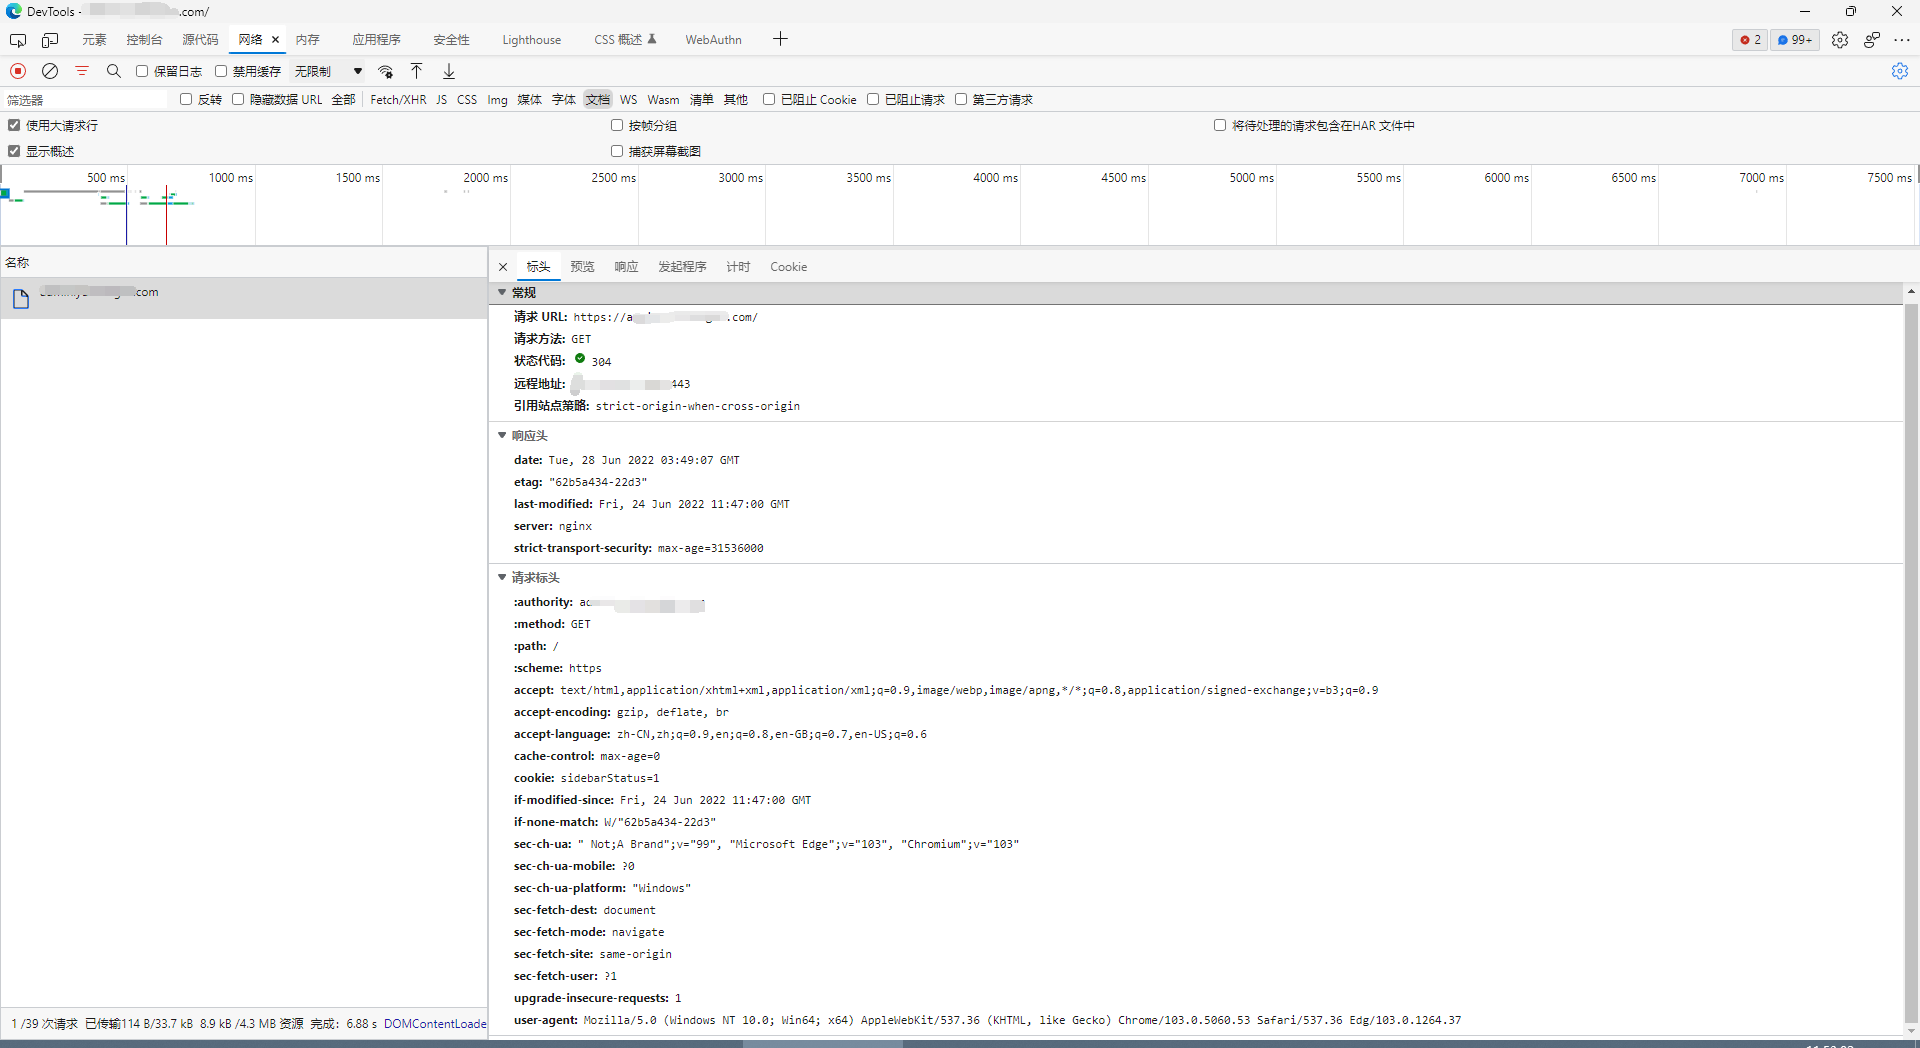
Task: Import HAR file upload arrow
Action: tap(417, 71)
